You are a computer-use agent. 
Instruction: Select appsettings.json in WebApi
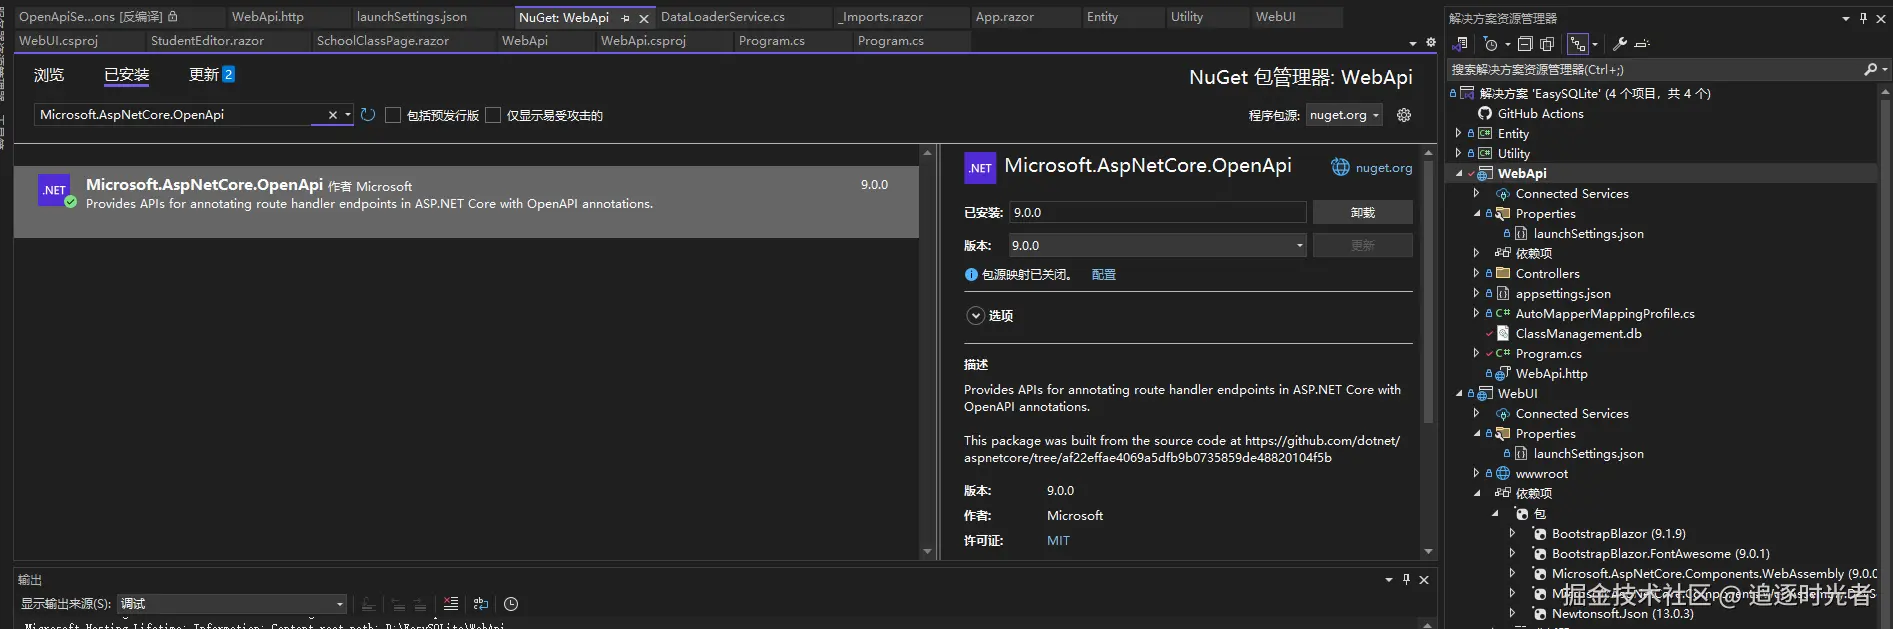[1563, 293]
